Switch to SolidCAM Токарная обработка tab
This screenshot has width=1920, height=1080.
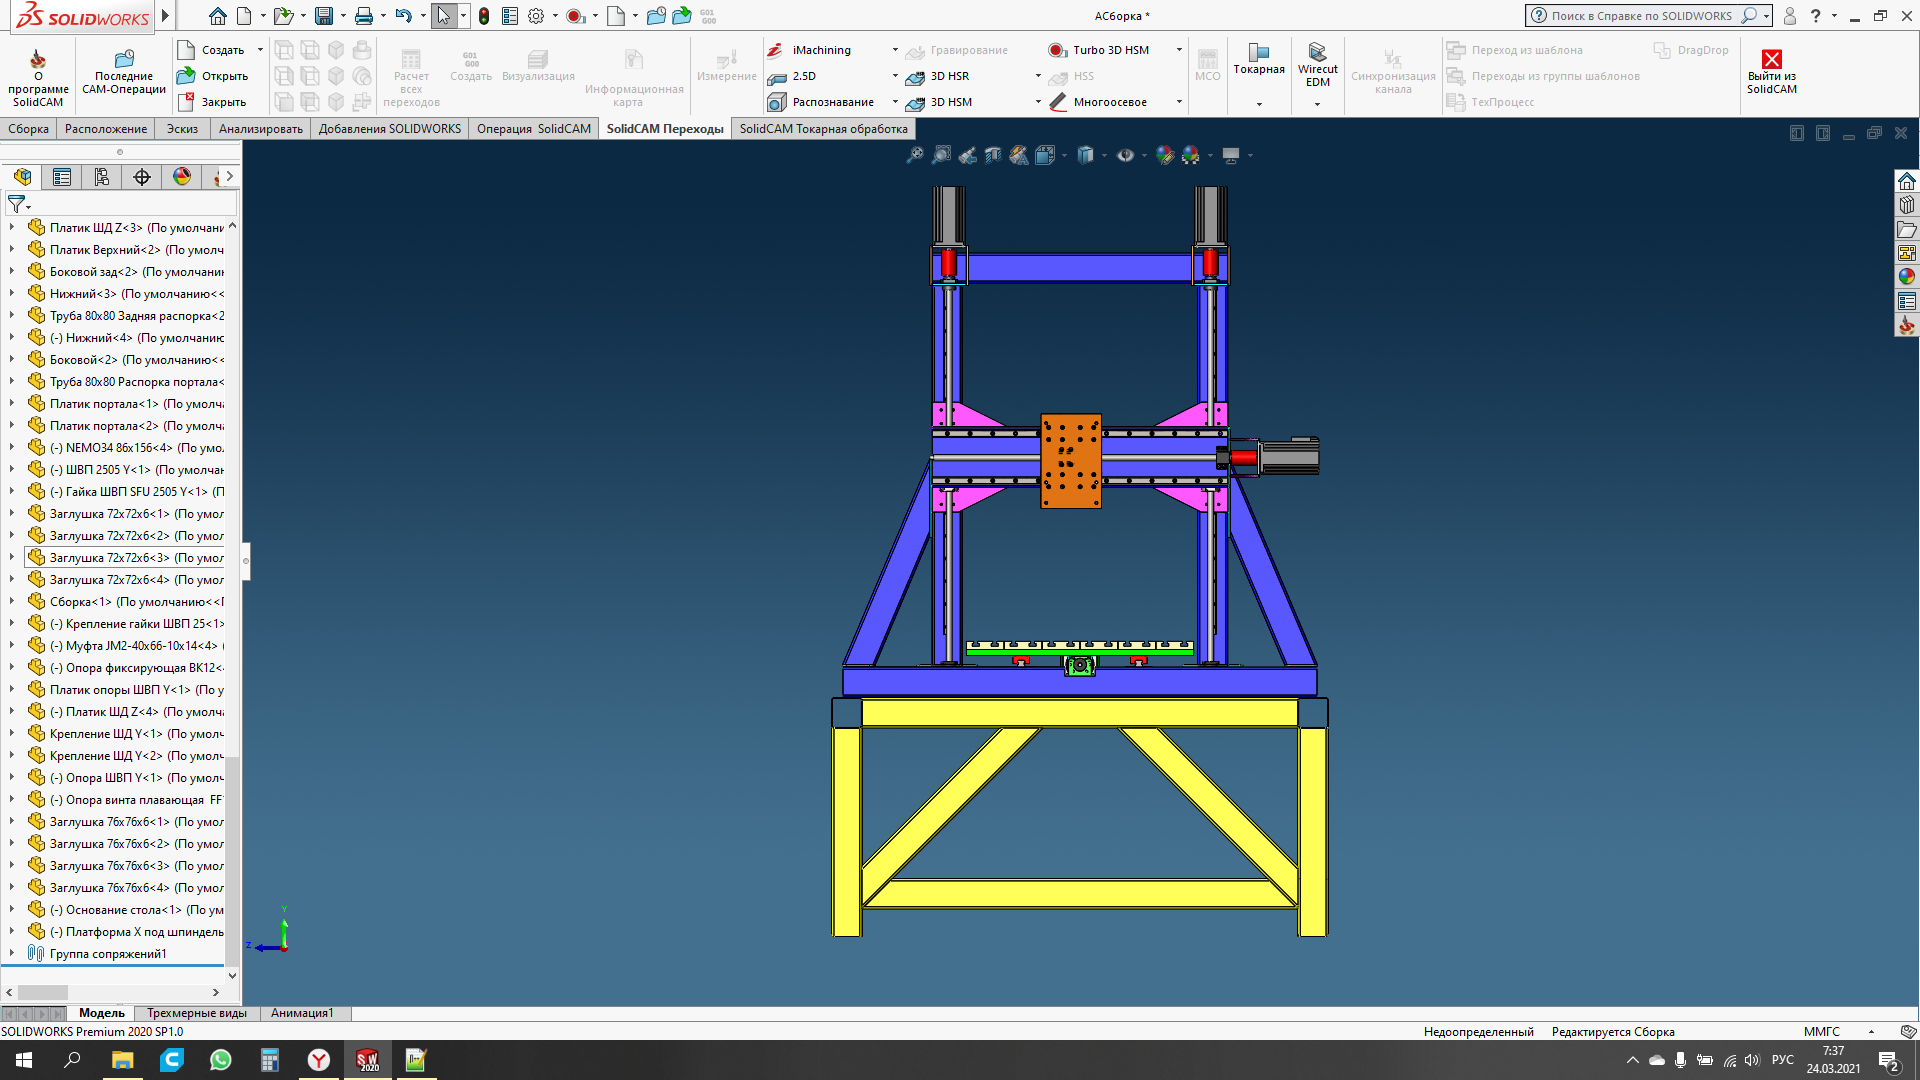pos(823,129)
